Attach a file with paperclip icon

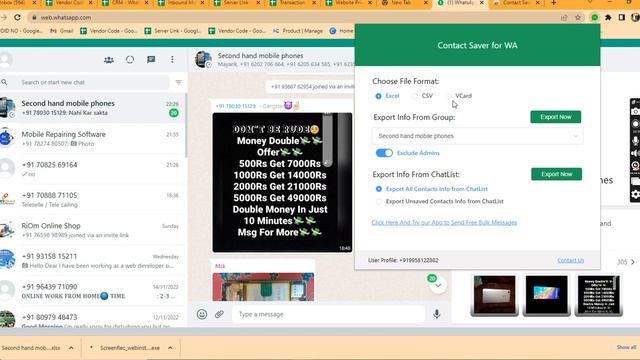pos(219,314)
